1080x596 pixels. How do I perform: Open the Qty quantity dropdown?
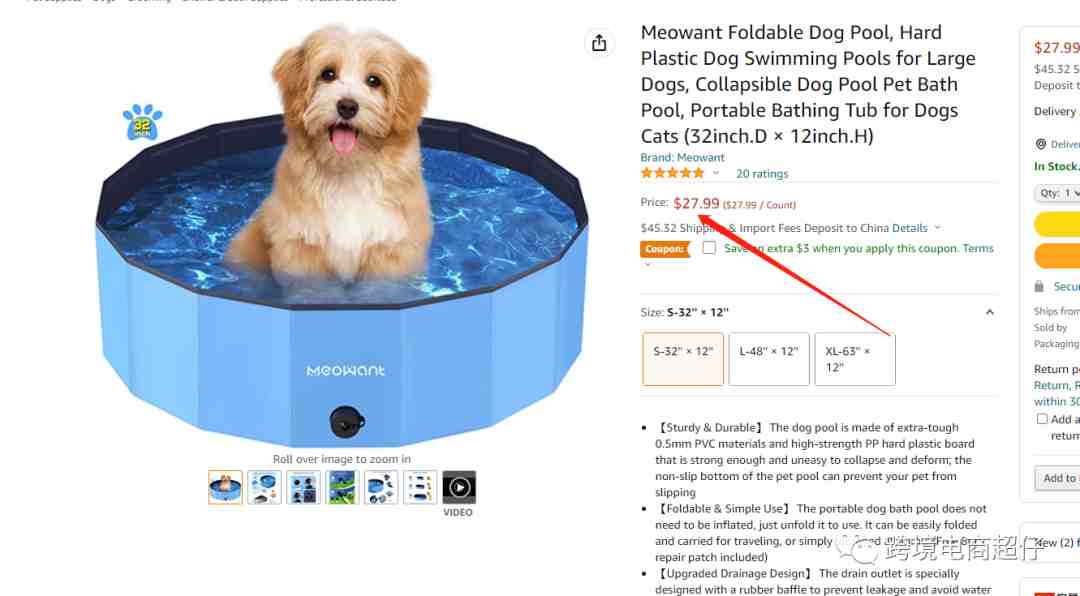click(x=1058, y=193)
